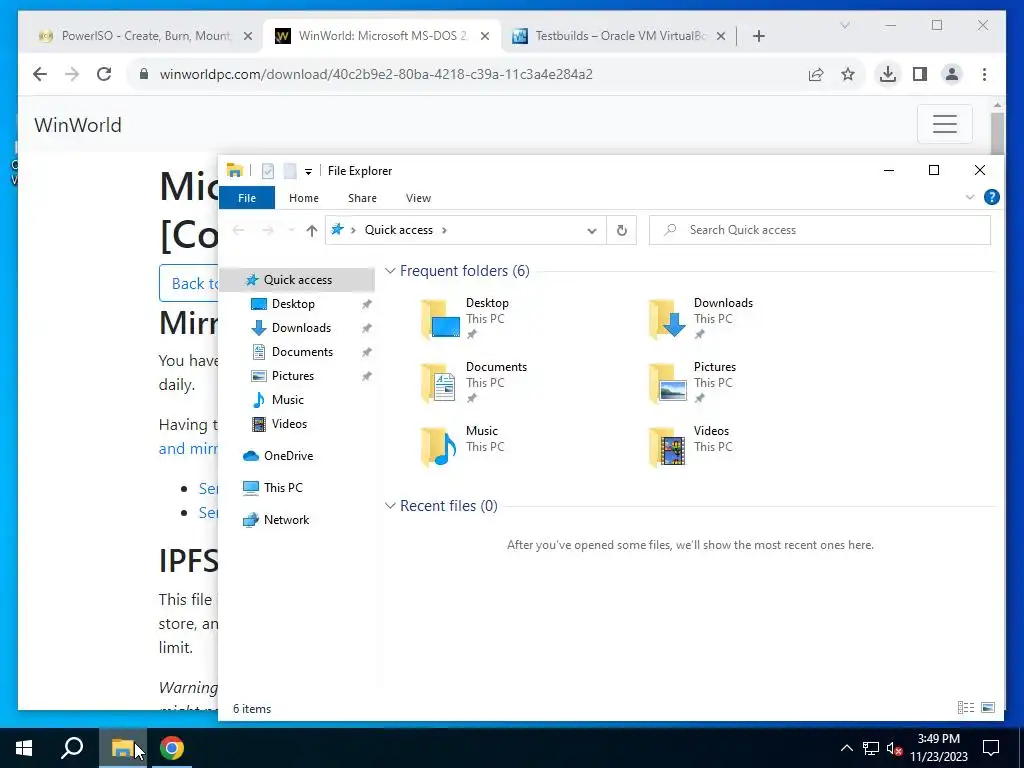This screenshot has height=768, width=1024.
Task: Go back in Chrome
Action: point(40,74)
